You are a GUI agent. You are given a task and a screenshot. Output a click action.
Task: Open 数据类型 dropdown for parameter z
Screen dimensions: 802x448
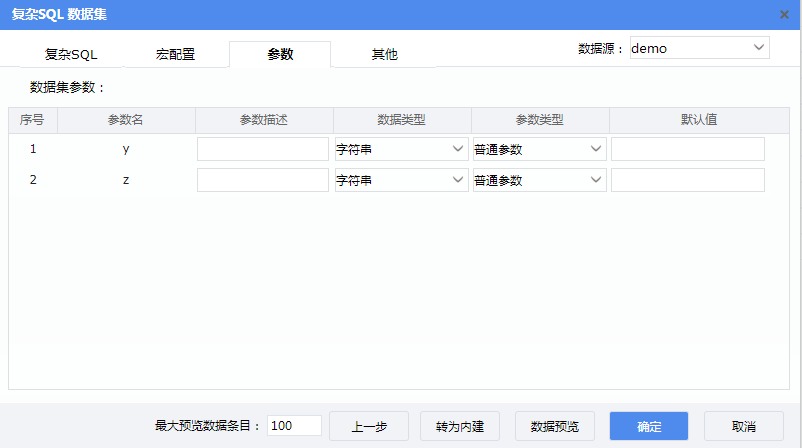(x=401, y=181)
